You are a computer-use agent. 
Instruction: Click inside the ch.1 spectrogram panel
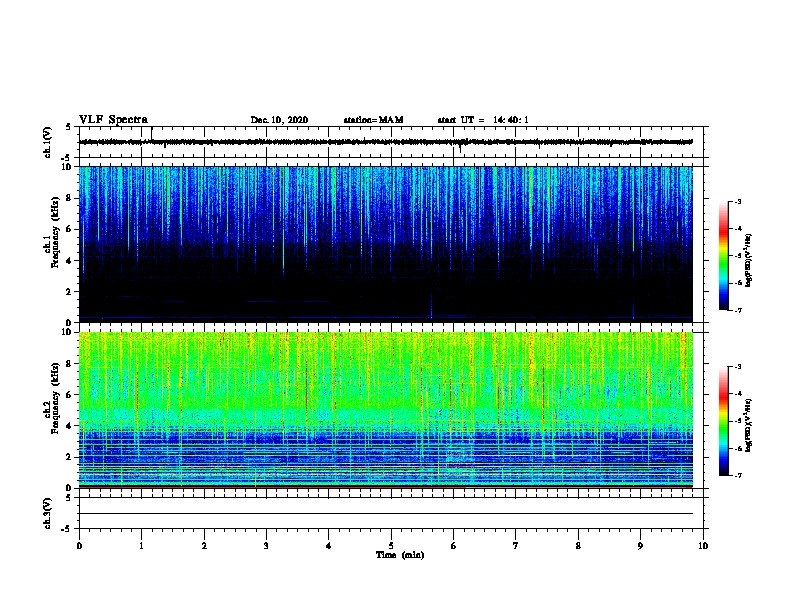[x=386, y=244]
